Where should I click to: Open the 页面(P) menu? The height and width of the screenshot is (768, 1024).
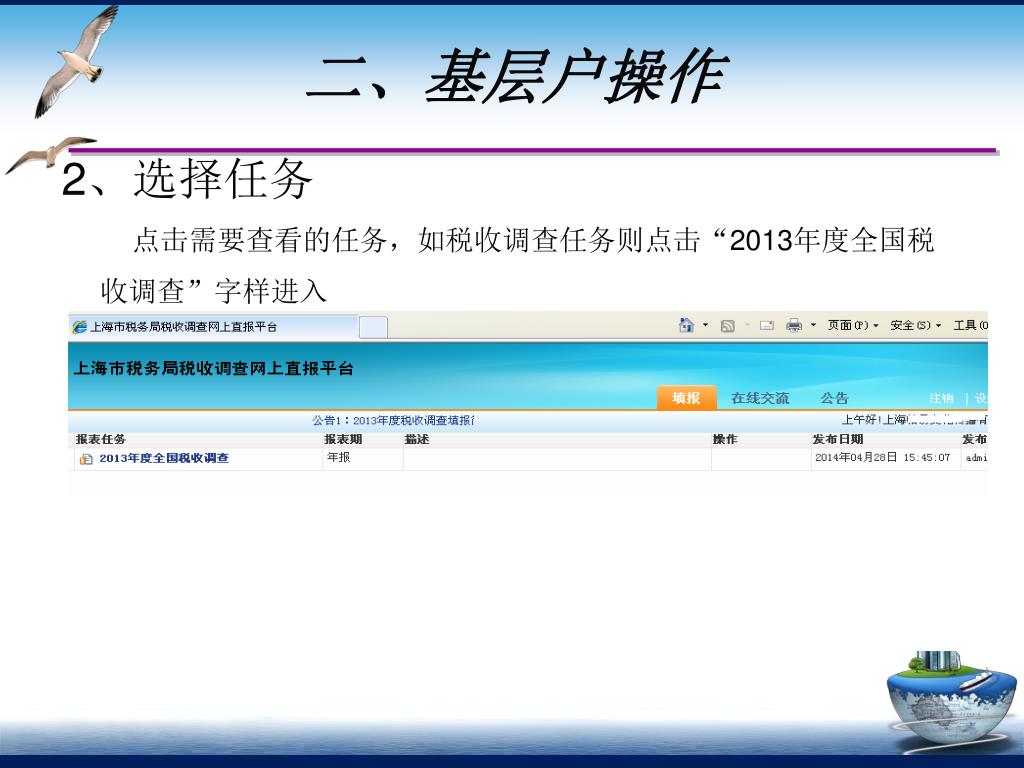click(853, 325)
